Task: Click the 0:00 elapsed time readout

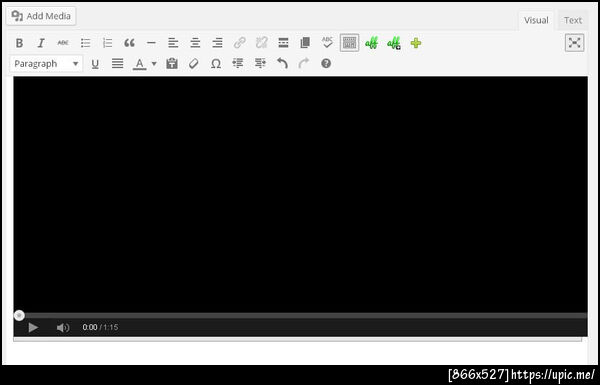Action: point(90,328)
